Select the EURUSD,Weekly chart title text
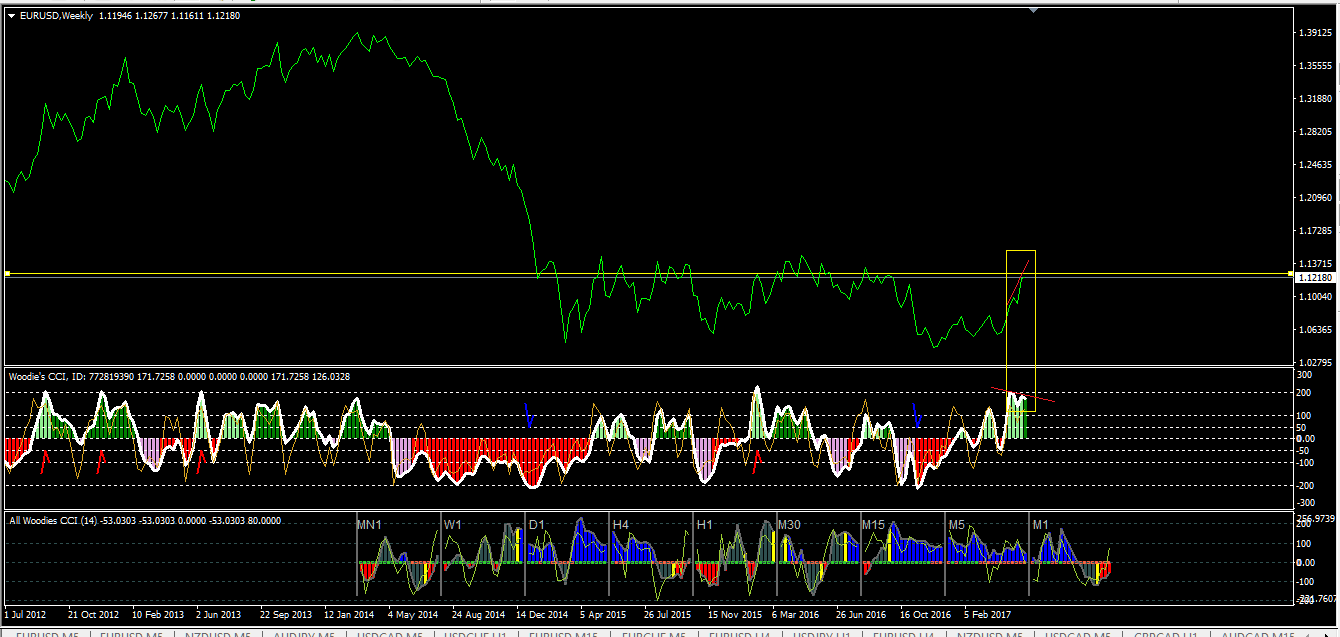1340x637 pixels. pyautogui.click(x=56, y=16)
